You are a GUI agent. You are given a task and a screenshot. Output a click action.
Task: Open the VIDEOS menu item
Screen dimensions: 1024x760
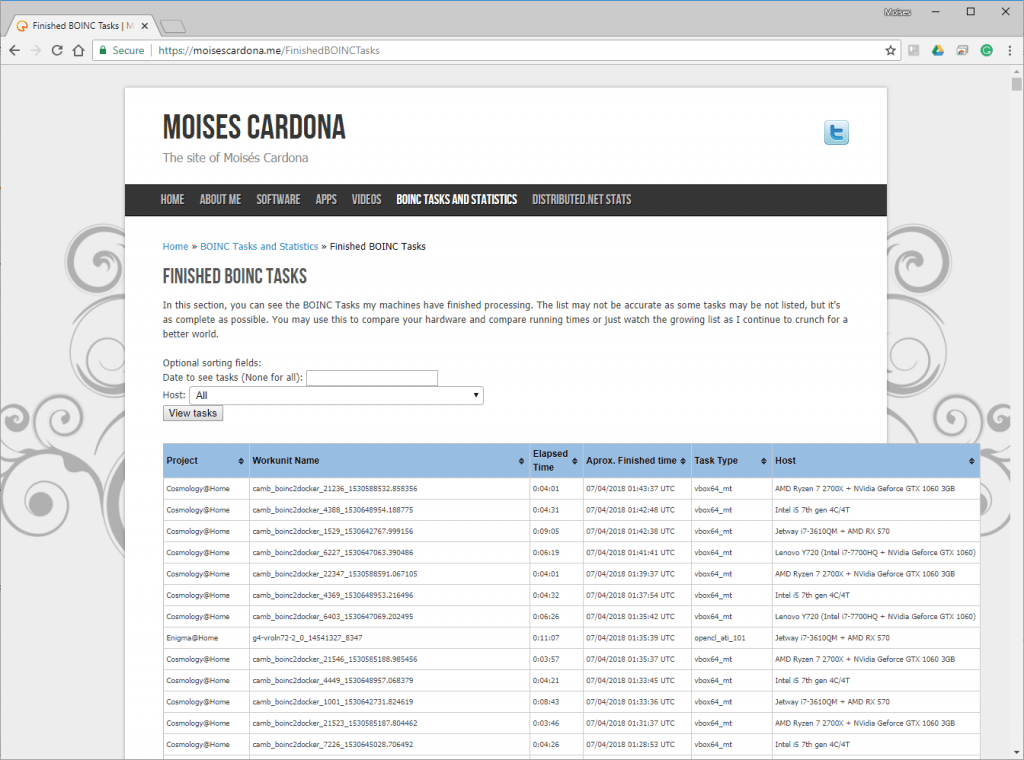(x=366, y=200)
